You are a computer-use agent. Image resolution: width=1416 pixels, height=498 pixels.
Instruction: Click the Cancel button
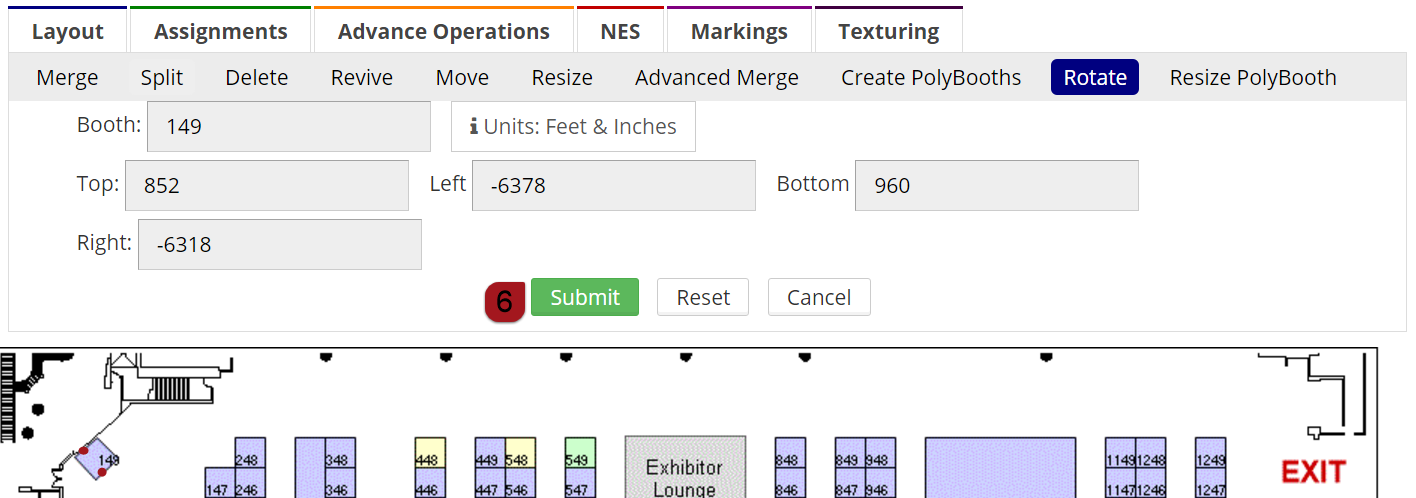[x=819, y=297]
